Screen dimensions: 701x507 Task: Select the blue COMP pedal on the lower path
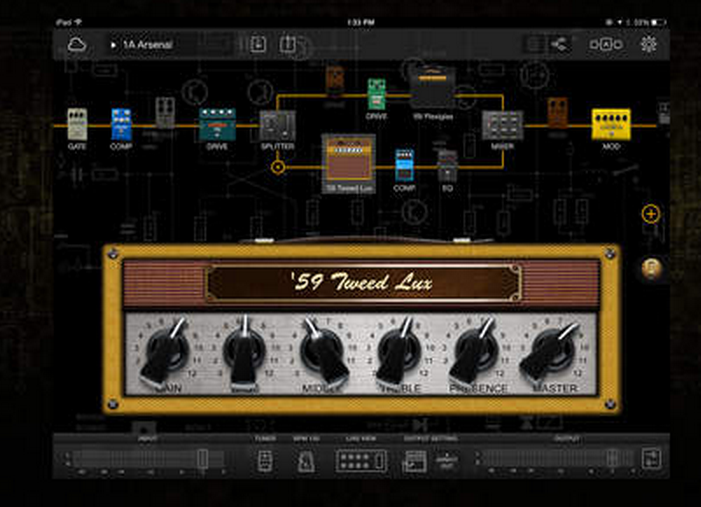pyautogui.click(x=405, y=165)
